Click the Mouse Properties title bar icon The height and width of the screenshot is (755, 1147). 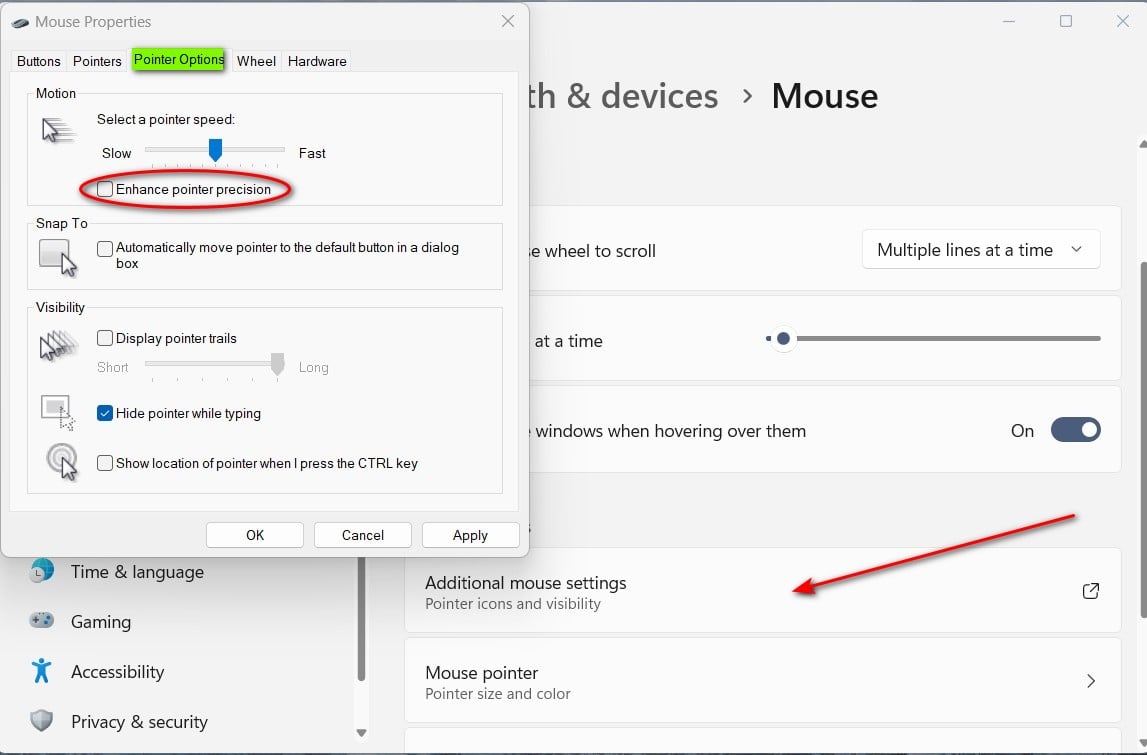click(22, 21)
